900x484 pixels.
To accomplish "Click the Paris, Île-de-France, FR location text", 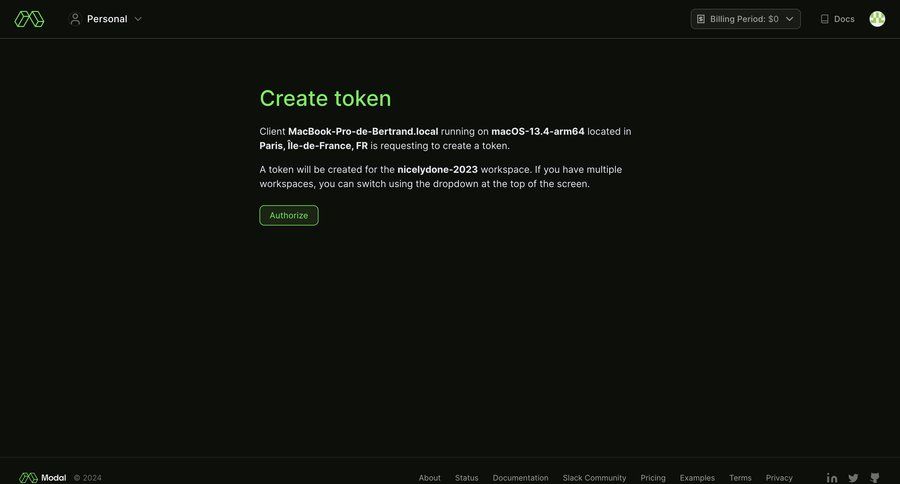I will click(313, 146).
